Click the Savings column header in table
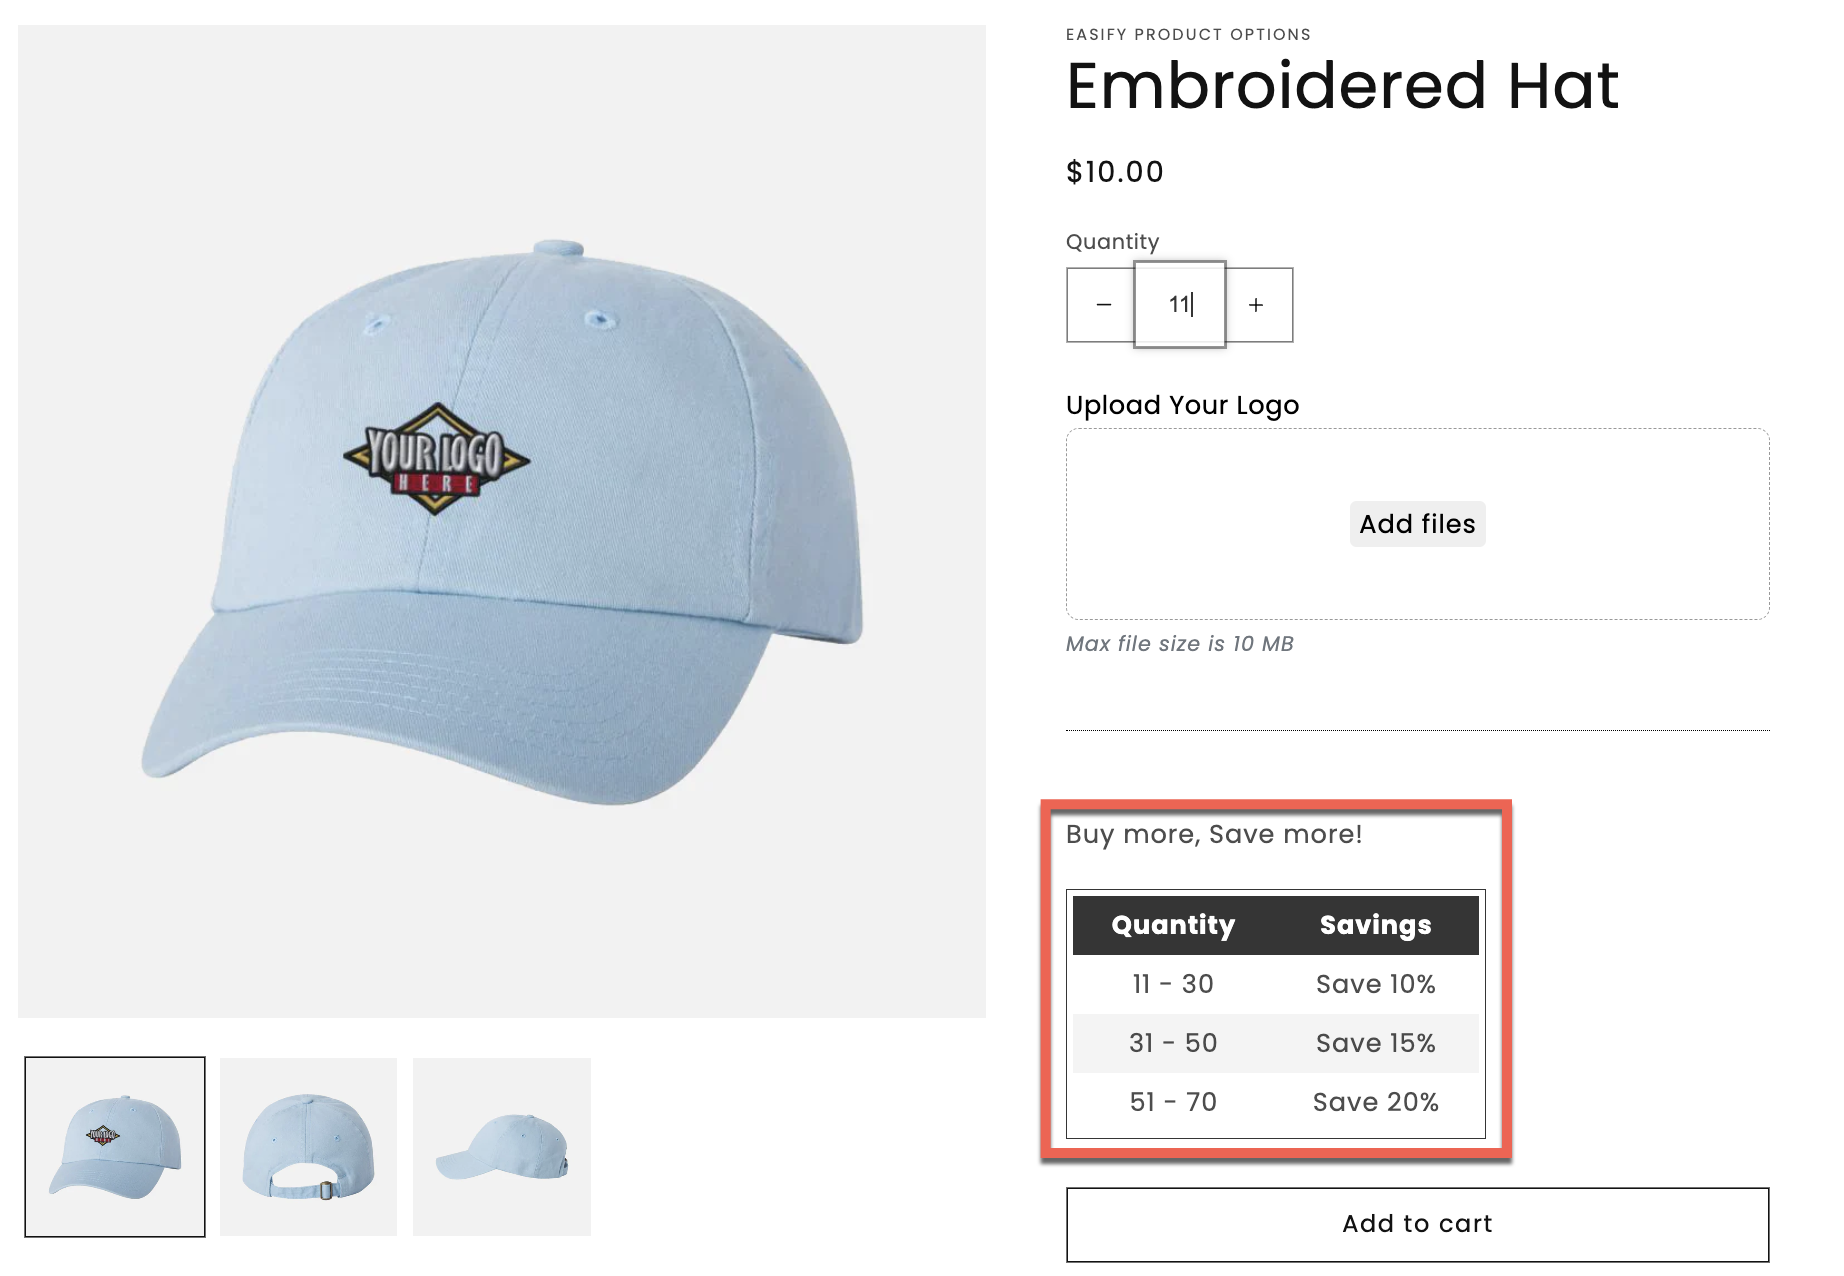Screen dimensions: 1844x1276 click(1376, 925)
